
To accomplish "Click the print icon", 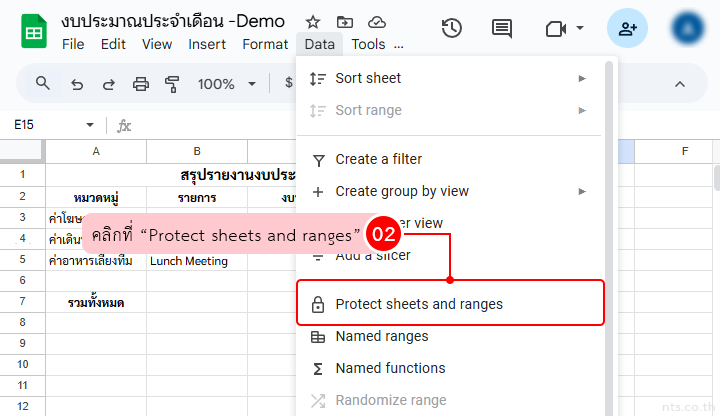I will click(x=141, y=84).
